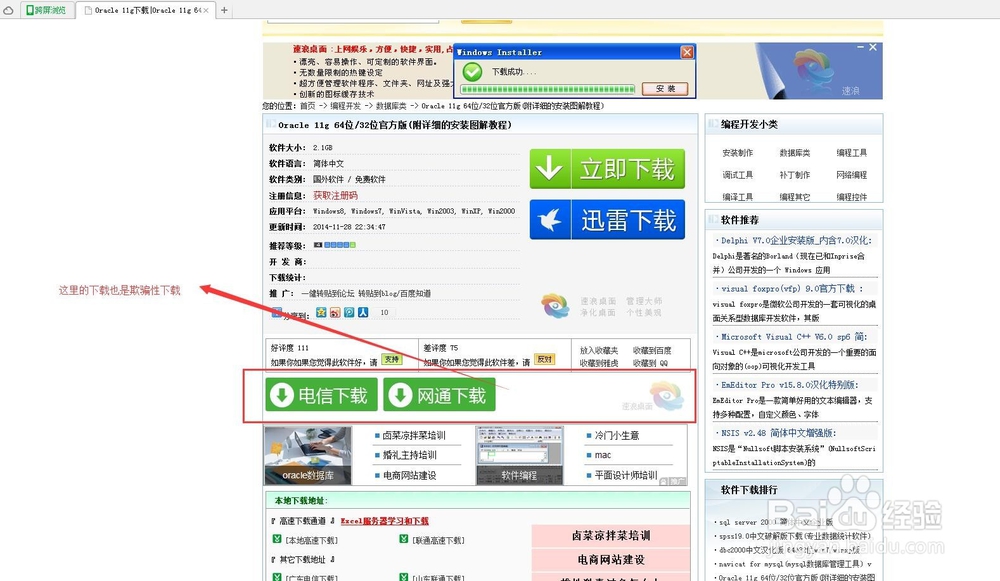
Task: Click the 本地高速下载 link text
Action: coord(311,540)
